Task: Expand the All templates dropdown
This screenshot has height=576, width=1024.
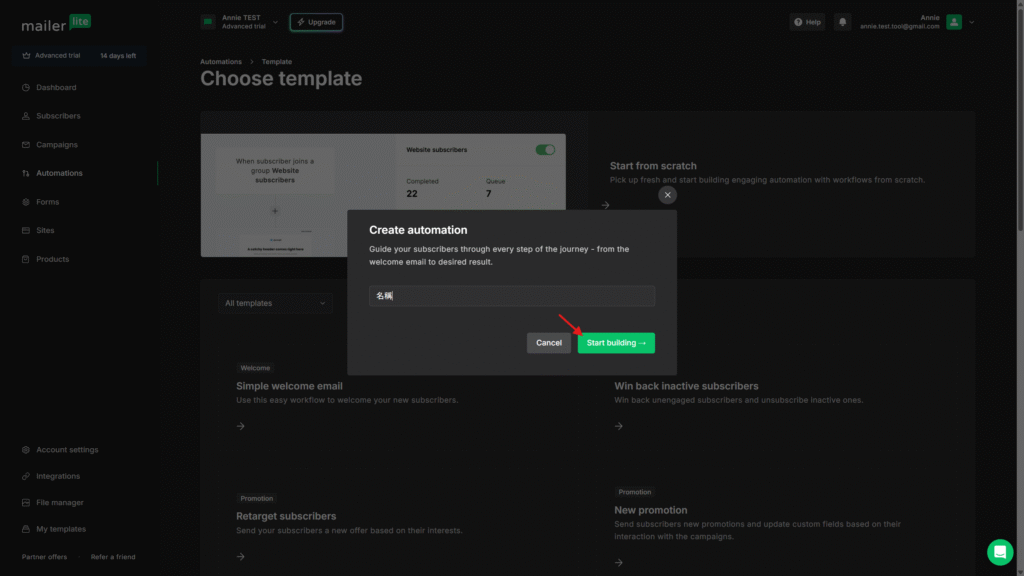Action: pos(275,303)
